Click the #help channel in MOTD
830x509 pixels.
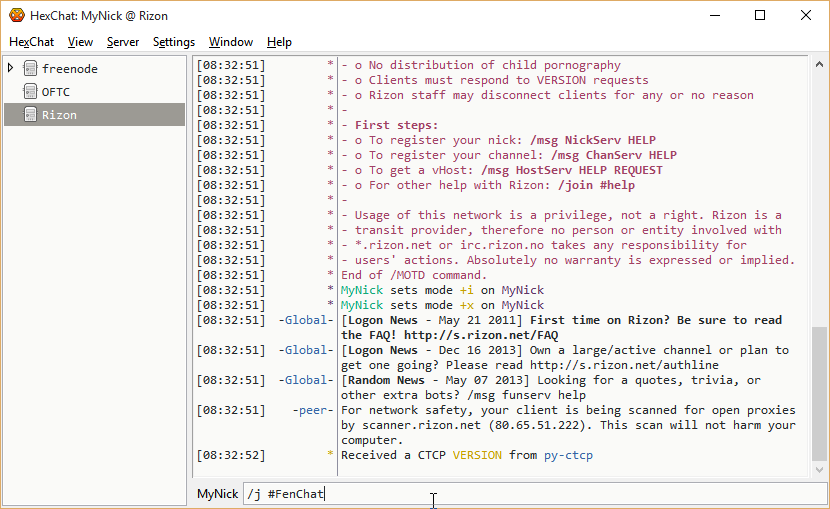pos(617,185)
